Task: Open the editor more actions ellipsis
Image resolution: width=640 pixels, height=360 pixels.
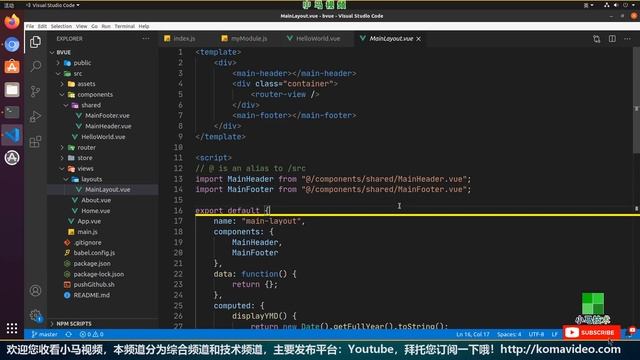Action: click(x=627, y=39)
